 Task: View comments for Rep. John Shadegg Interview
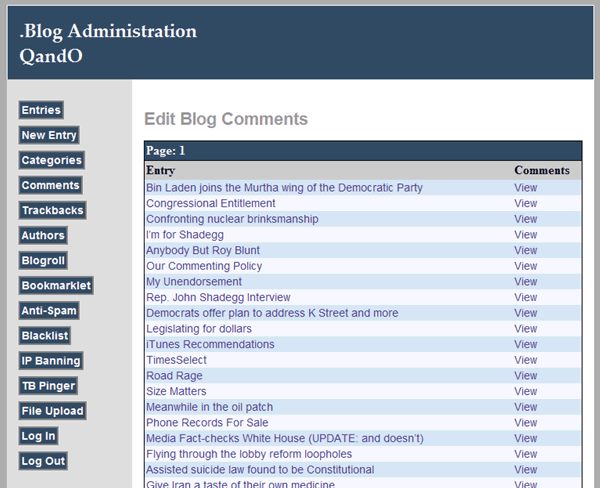point(526,298)
